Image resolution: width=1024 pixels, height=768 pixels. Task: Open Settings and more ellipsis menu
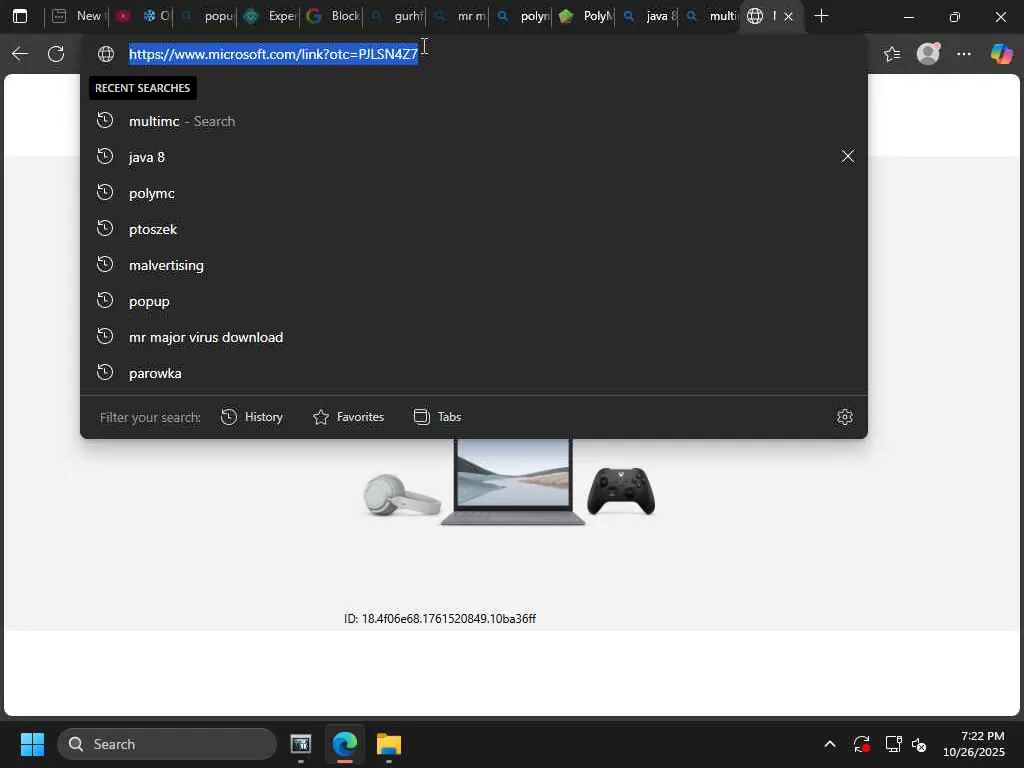point(964,54)
